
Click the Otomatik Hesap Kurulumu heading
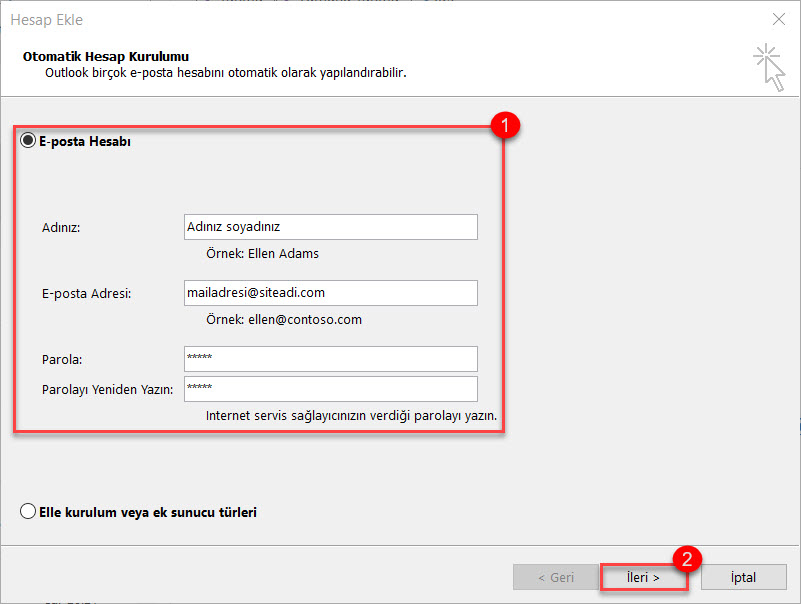106,57
